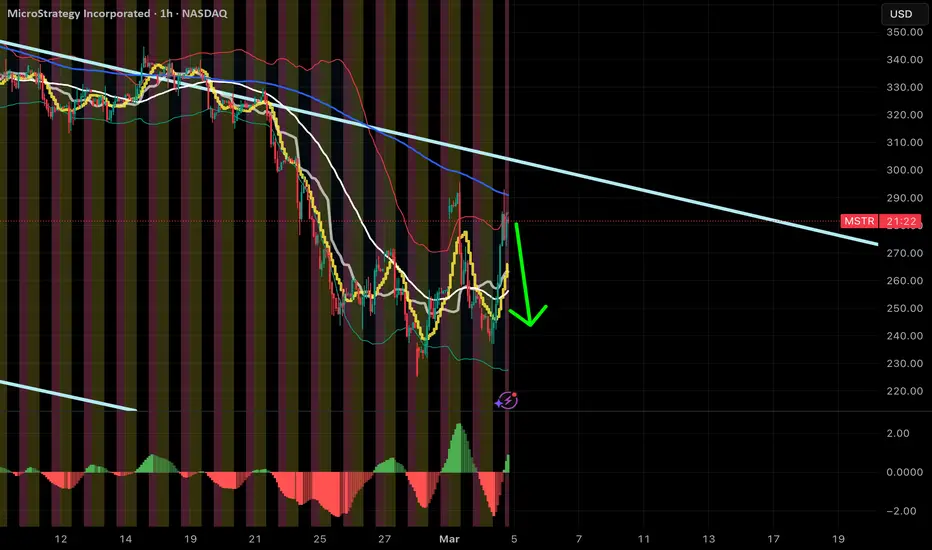
Task: Click the 21 date label on time axis
Action: tap(255, 539)
